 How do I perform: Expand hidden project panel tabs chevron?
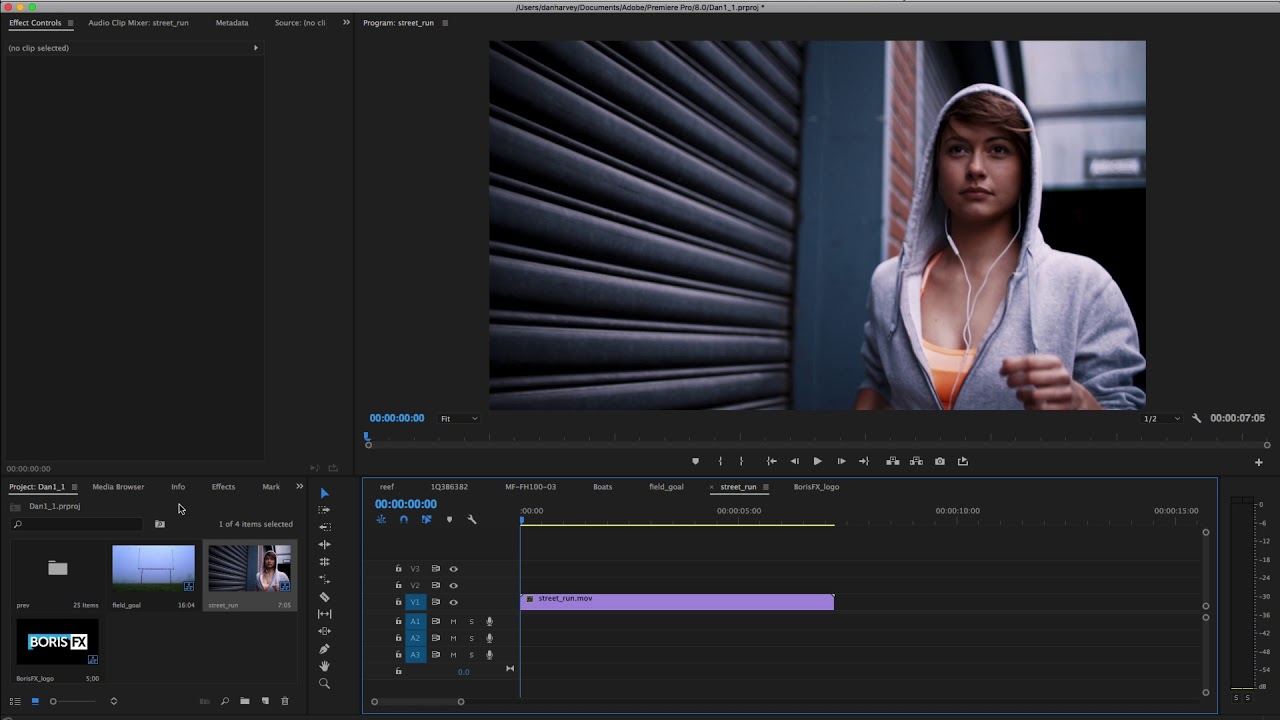[299, 487]
